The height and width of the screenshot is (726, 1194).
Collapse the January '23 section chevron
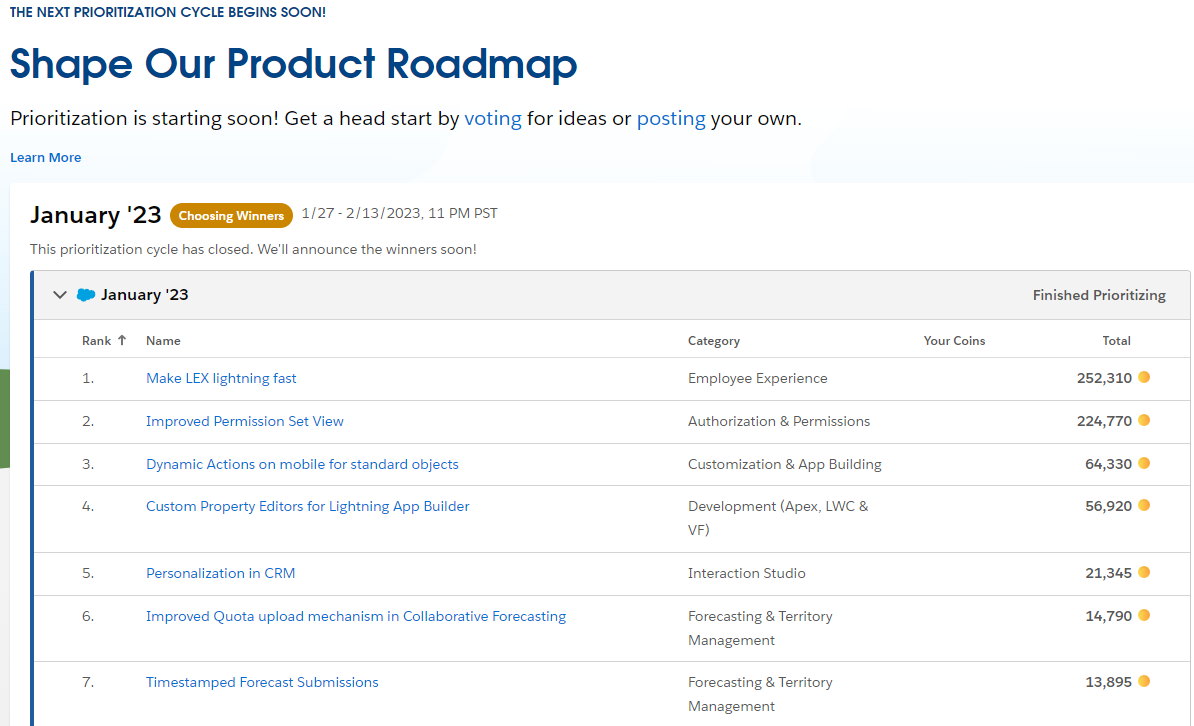coord(60,295)
